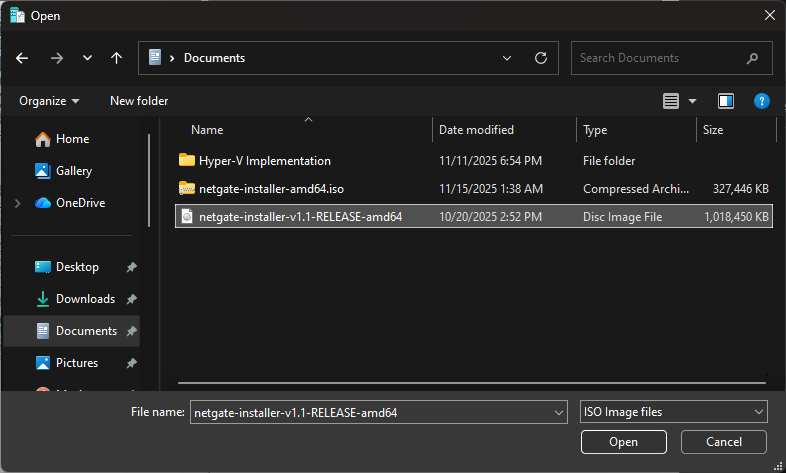Click the view layout icon
The width and height of the screenshot is (786, 473).
tap(671, 101)
